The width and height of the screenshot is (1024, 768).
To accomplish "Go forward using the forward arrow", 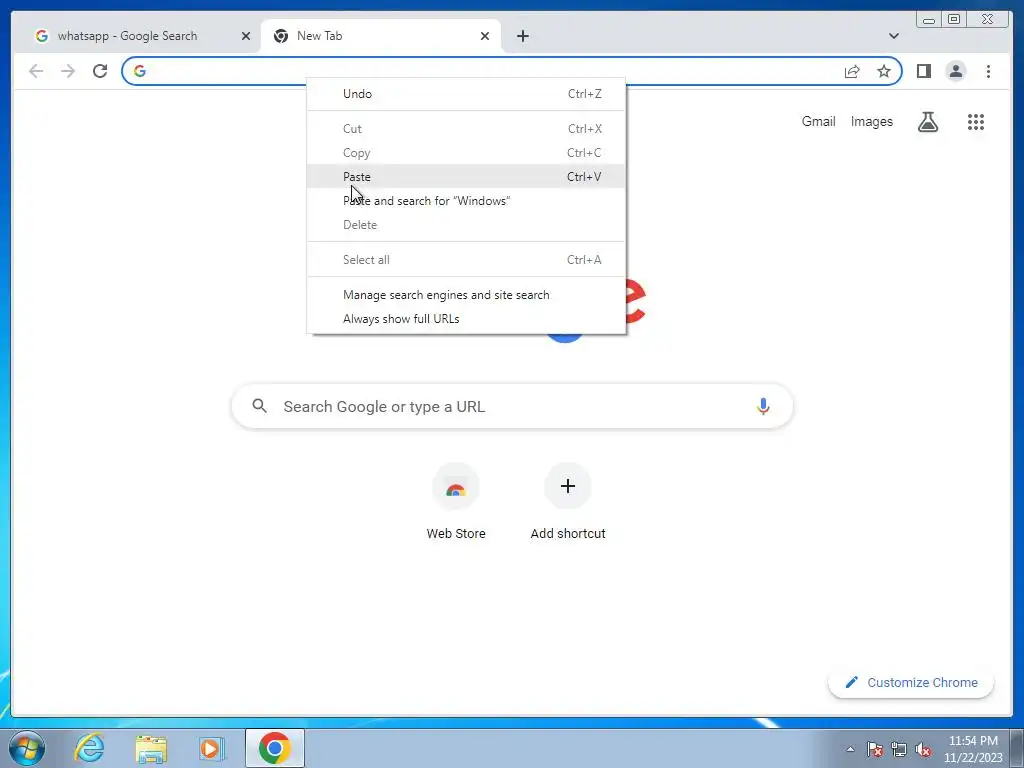I will [68, 71].
